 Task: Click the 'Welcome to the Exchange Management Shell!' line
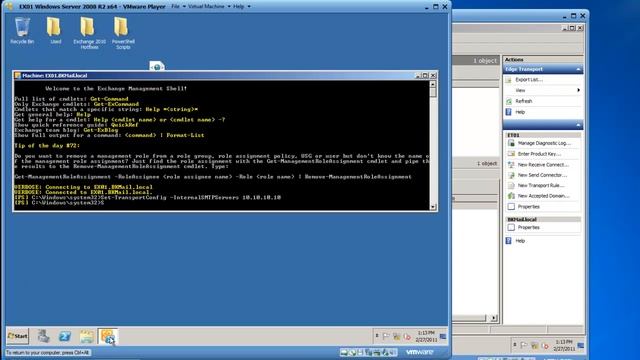[116, 88]
